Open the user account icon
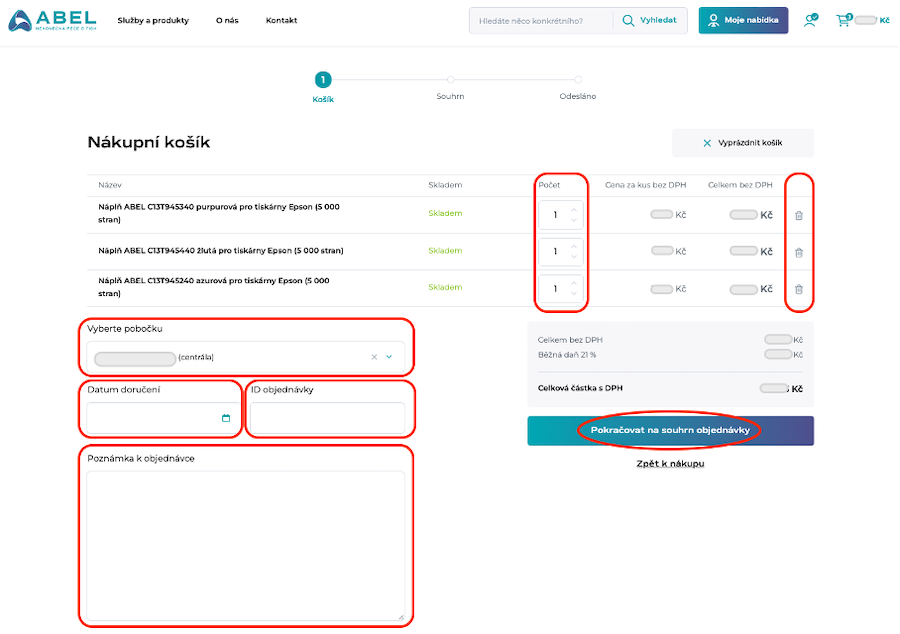The image size is (900, 634). pyautogui.click(x=810, y=21)
